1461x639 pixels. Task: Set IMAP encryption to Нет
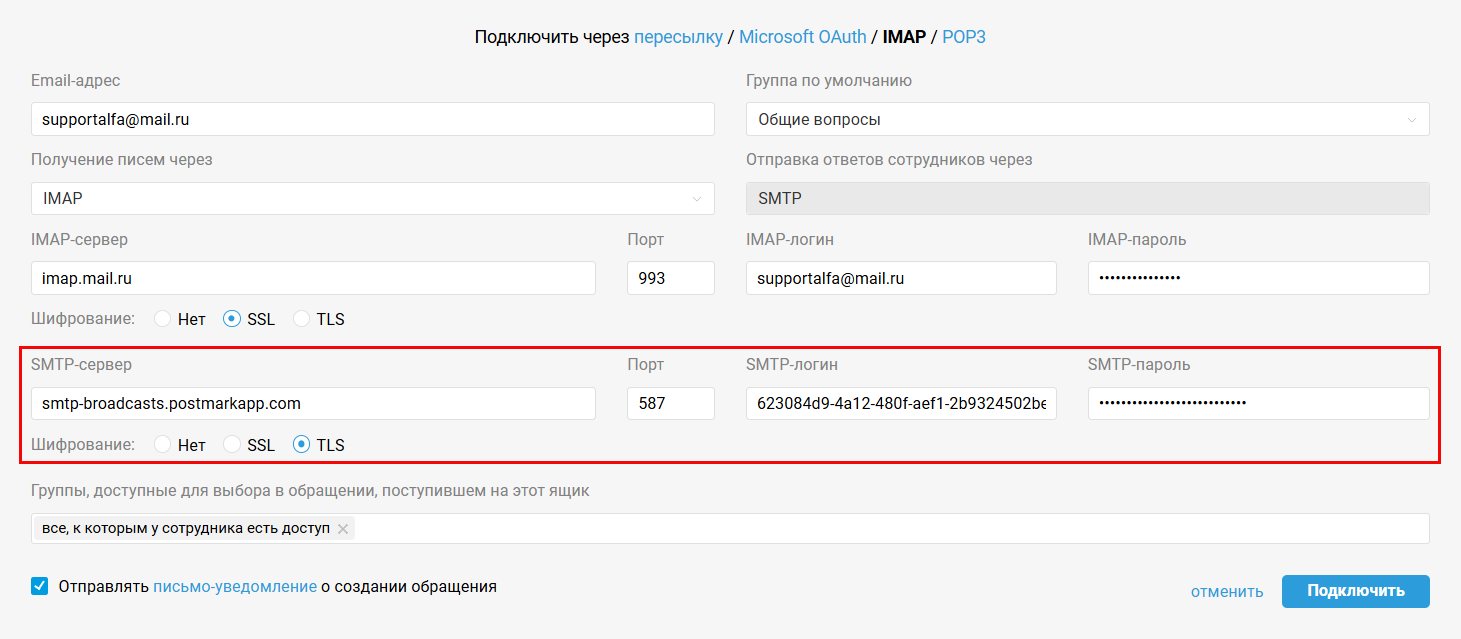pos(163,319)
